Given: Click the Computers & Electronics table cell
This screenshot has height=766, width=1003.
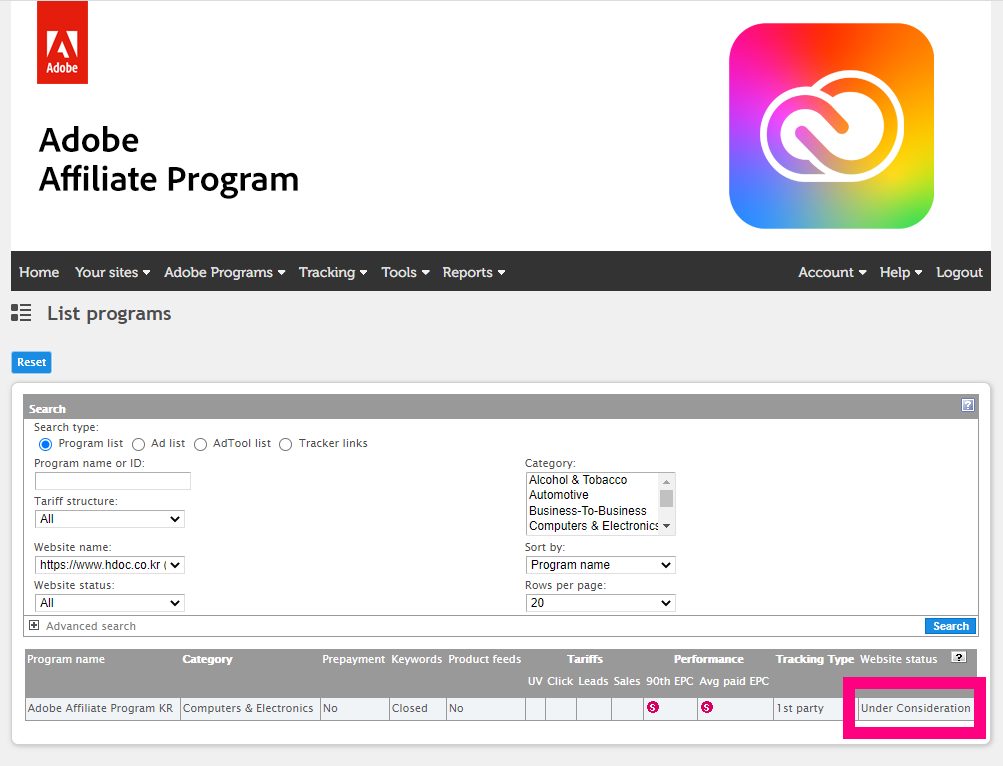Looking at the screenshot, I should (250, 708).
